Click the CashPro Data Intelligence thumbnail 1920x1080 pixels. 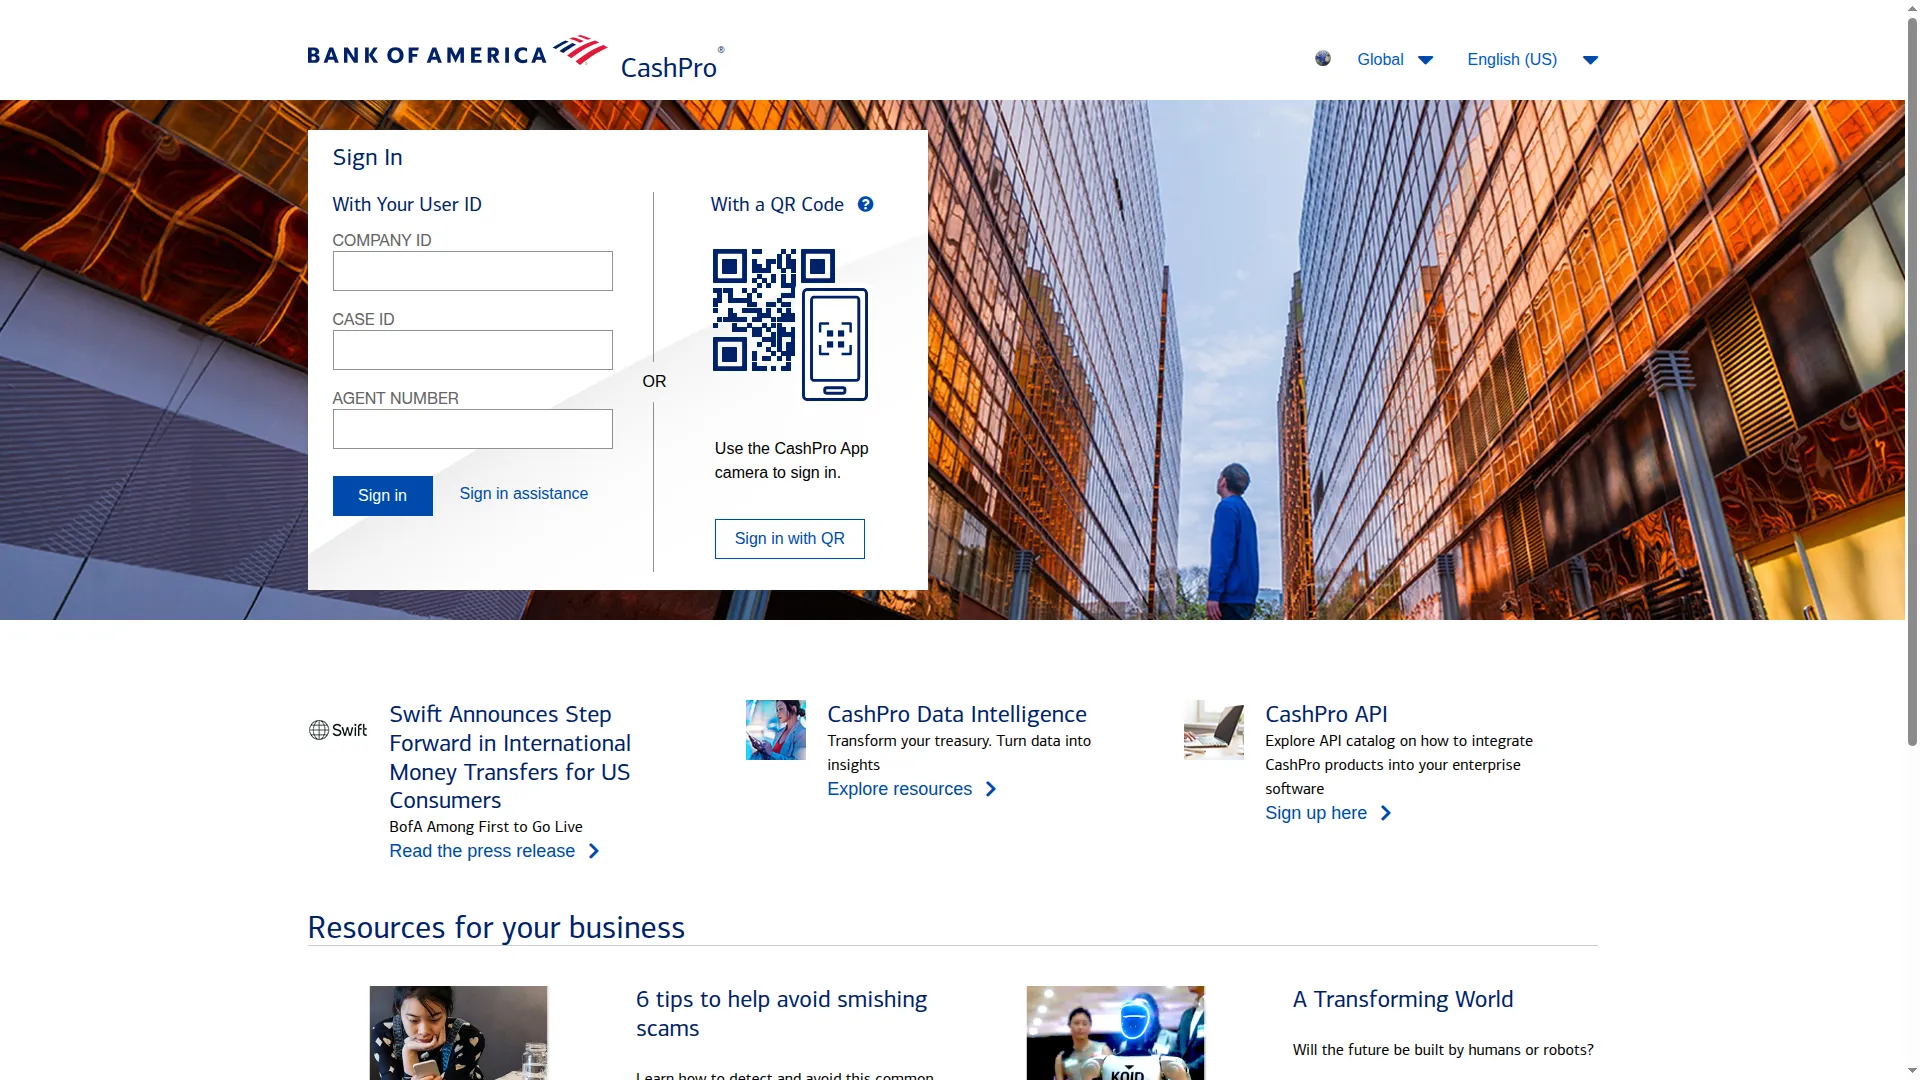pos(776,730)
